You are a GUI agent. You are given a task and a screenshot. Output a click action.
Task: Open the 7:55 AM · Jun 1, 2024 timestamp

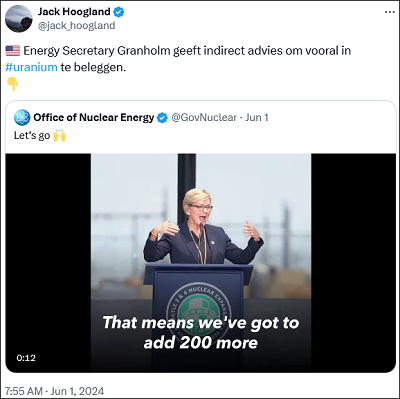pos(55,391)
